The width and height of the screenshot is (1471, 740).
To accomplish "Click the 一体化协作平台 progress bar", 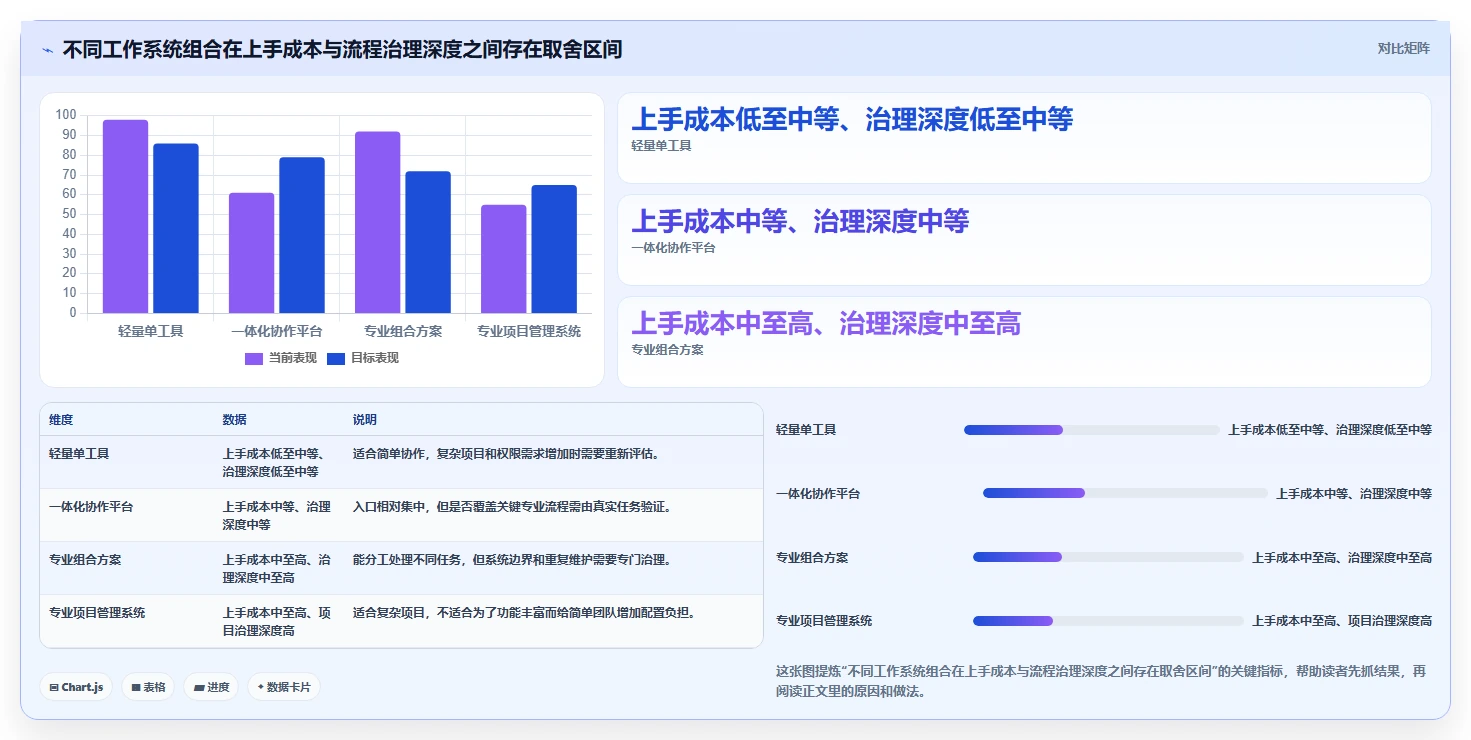I will point(1125,493).
